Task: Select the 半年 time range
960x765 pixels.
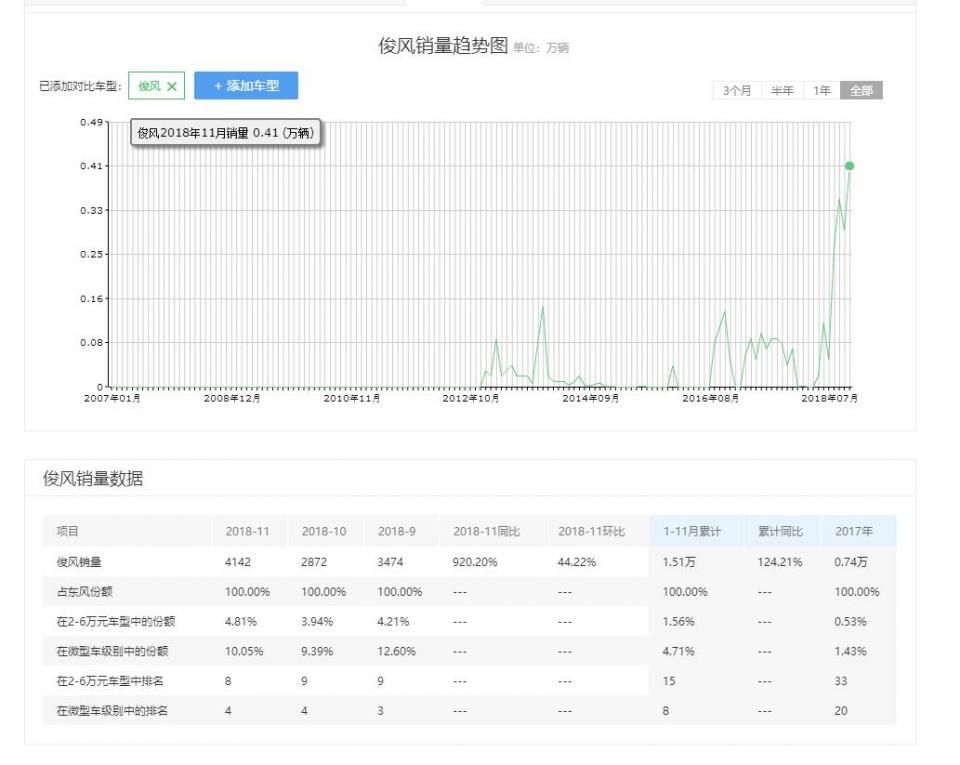Action: [x=782, y=91]
